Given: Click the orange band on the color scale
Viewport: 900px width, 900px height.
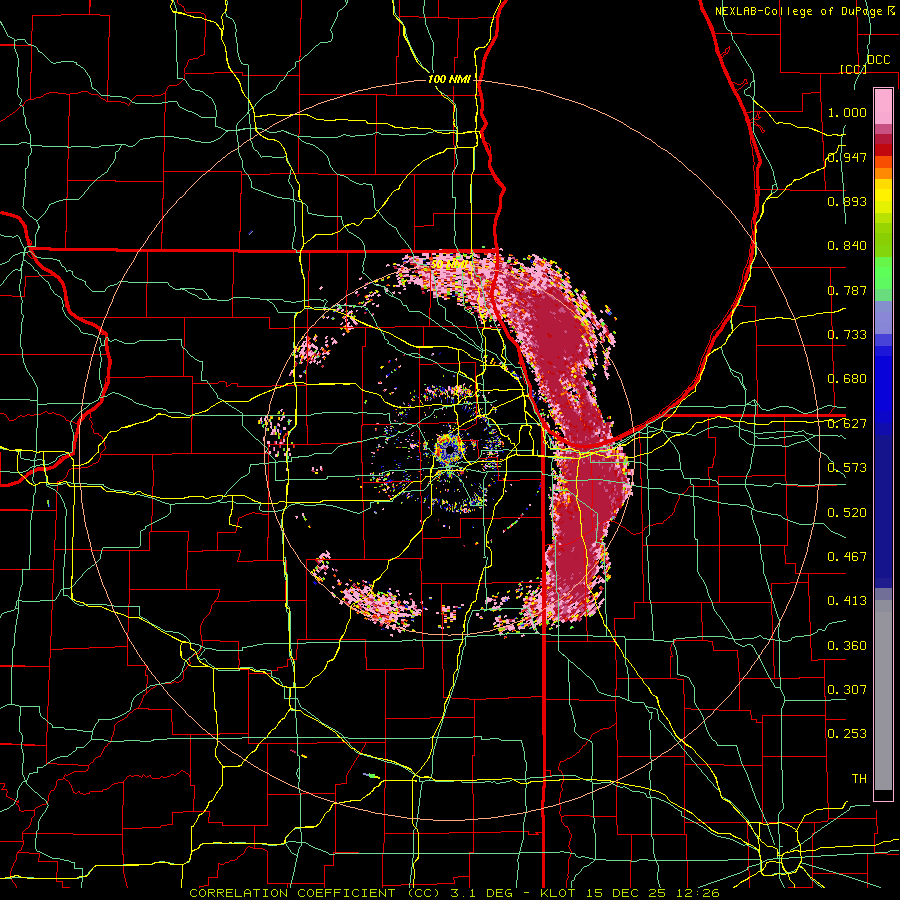Looking at the screenshot, I should pyautogui.click(x=883, y=173).
